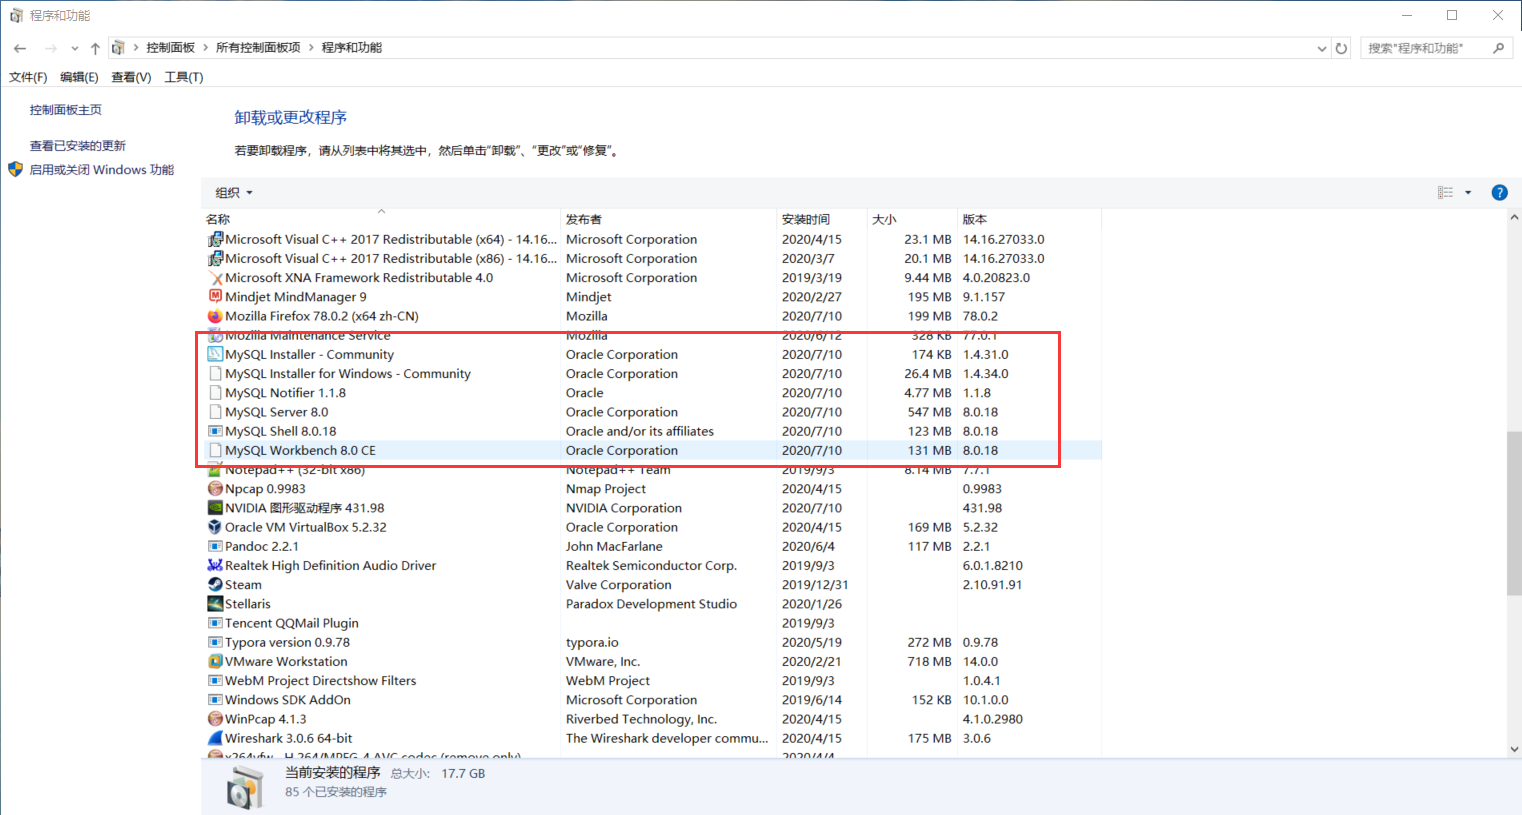The width and height of the screenshot is (1522, 815).
Task: Click the Visual C++ 2017 x64 icon
Action: [x=215, y=240]
